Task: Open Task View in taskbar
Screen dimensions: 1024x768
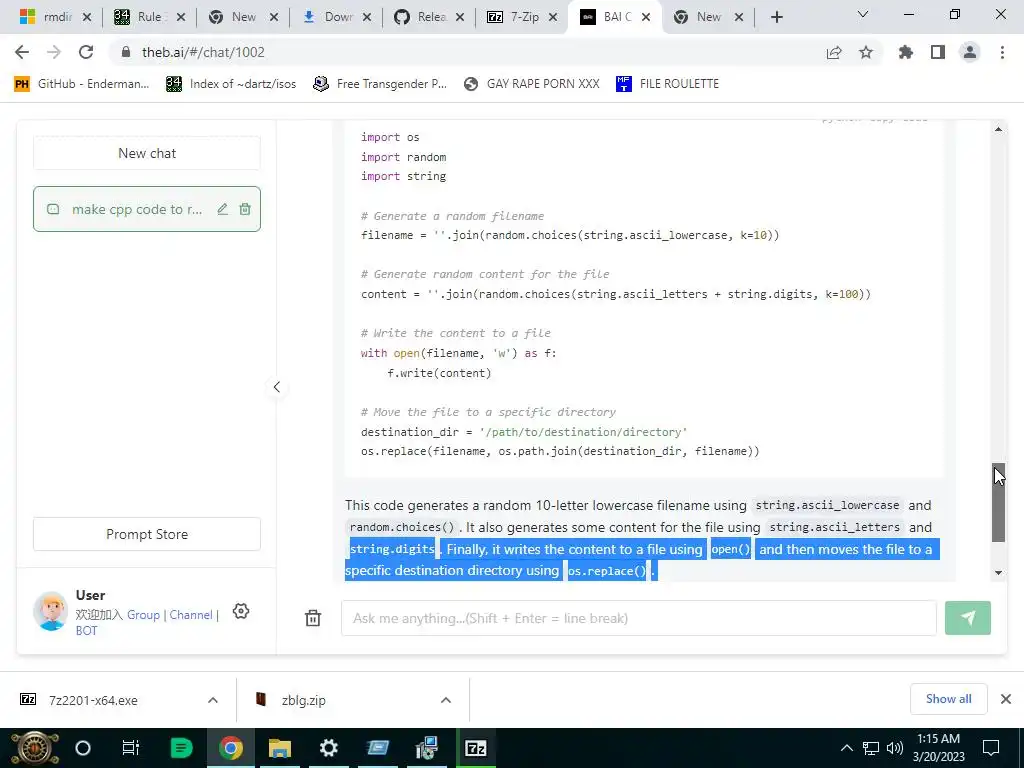Action: point(131,748)
